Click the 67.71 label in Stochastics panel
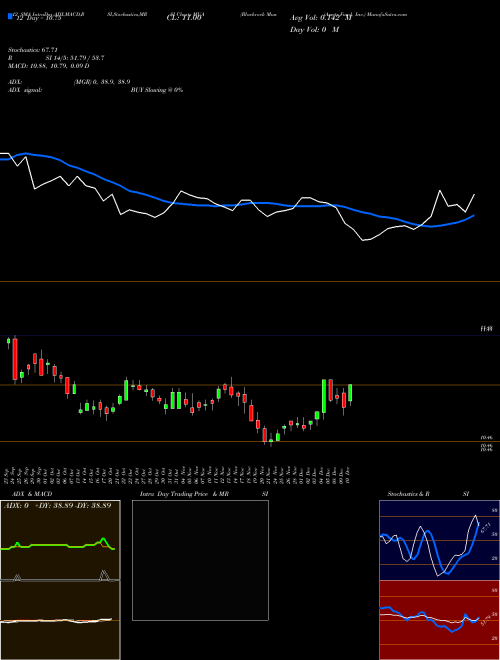The height and width of the screenshot is (660, 500). (x=486, y=527)
